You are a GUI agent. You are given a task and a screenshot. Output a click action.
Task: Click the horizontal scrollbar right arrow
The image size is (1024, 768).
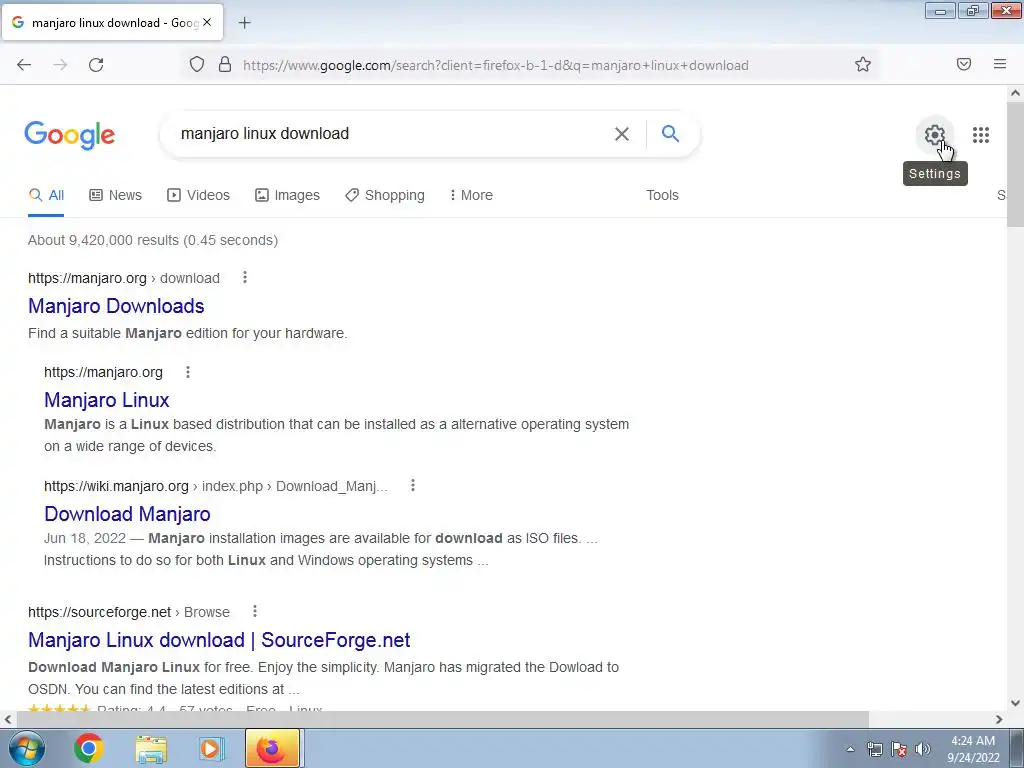tap(999, 719)
